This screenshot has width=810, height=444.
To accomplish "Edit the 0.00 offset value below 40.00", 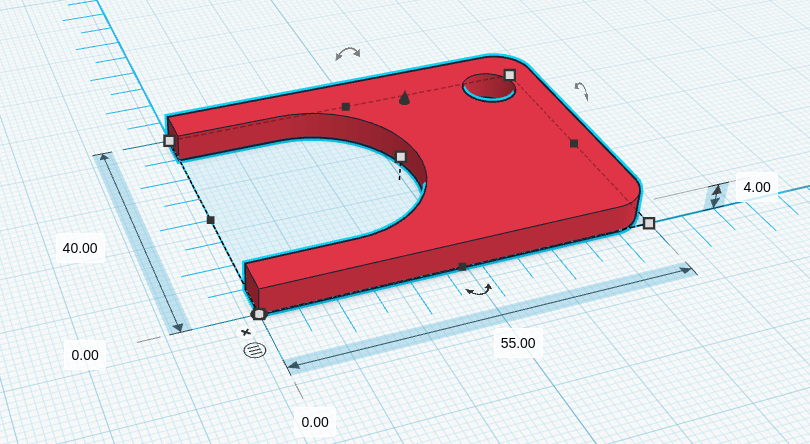I will [x=85, y=355].
